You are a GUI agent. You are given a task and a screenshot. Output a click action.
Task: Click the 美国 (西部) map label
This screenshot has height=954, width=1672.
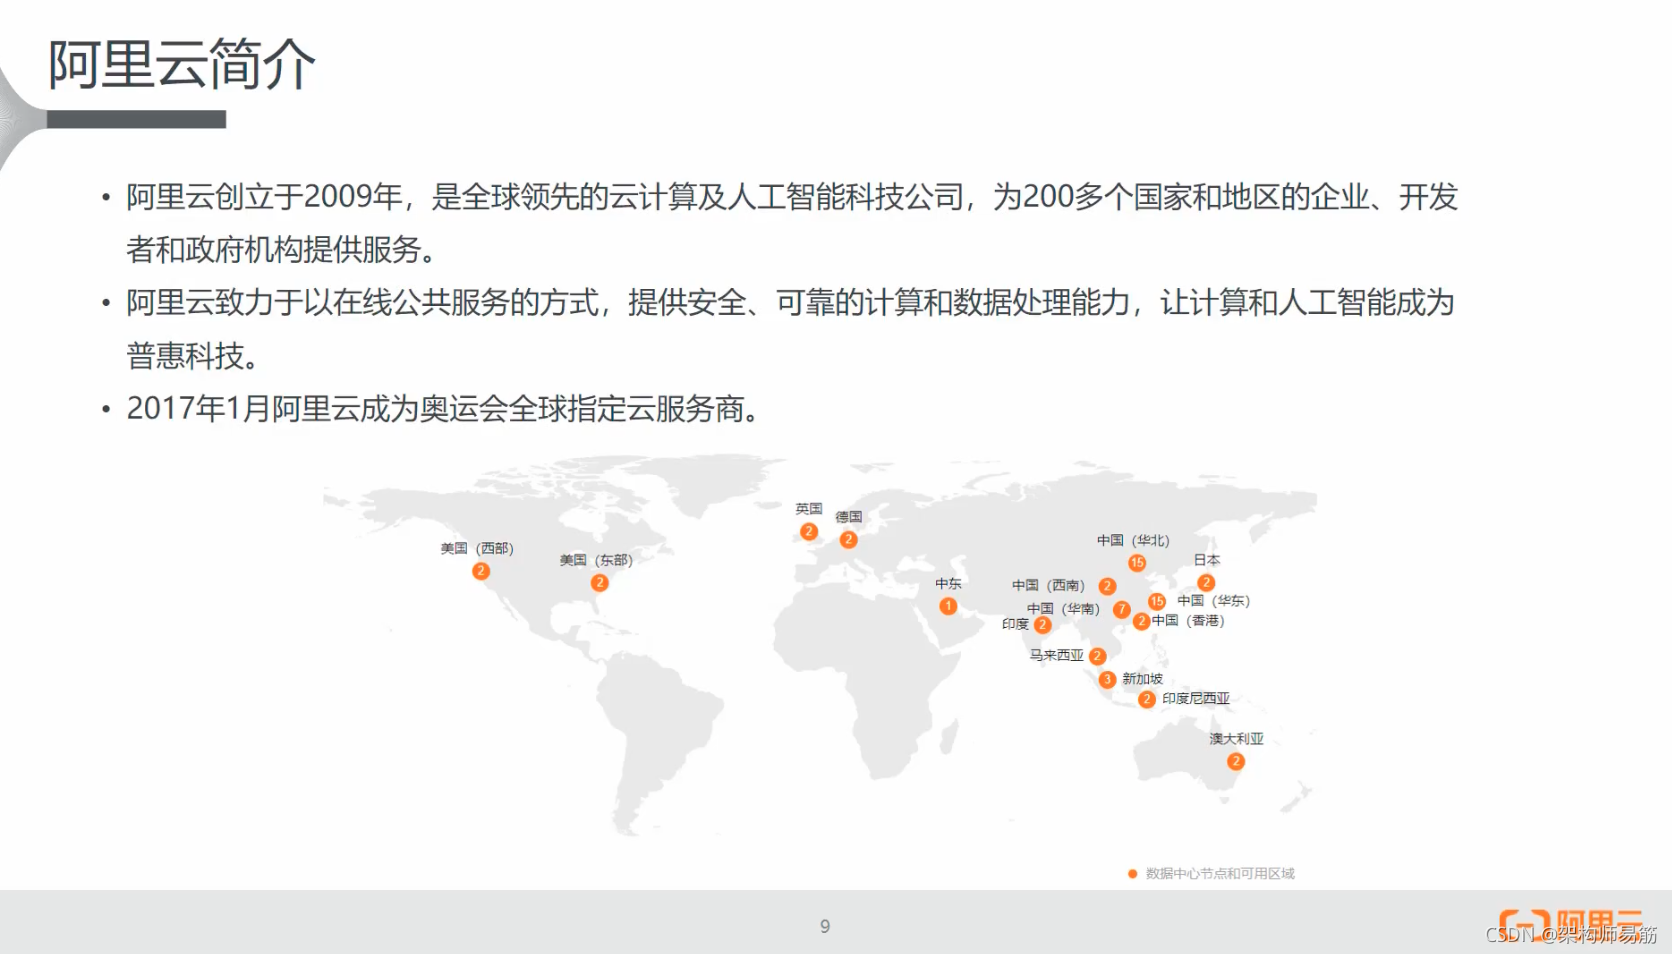click(x=477, y=548)
